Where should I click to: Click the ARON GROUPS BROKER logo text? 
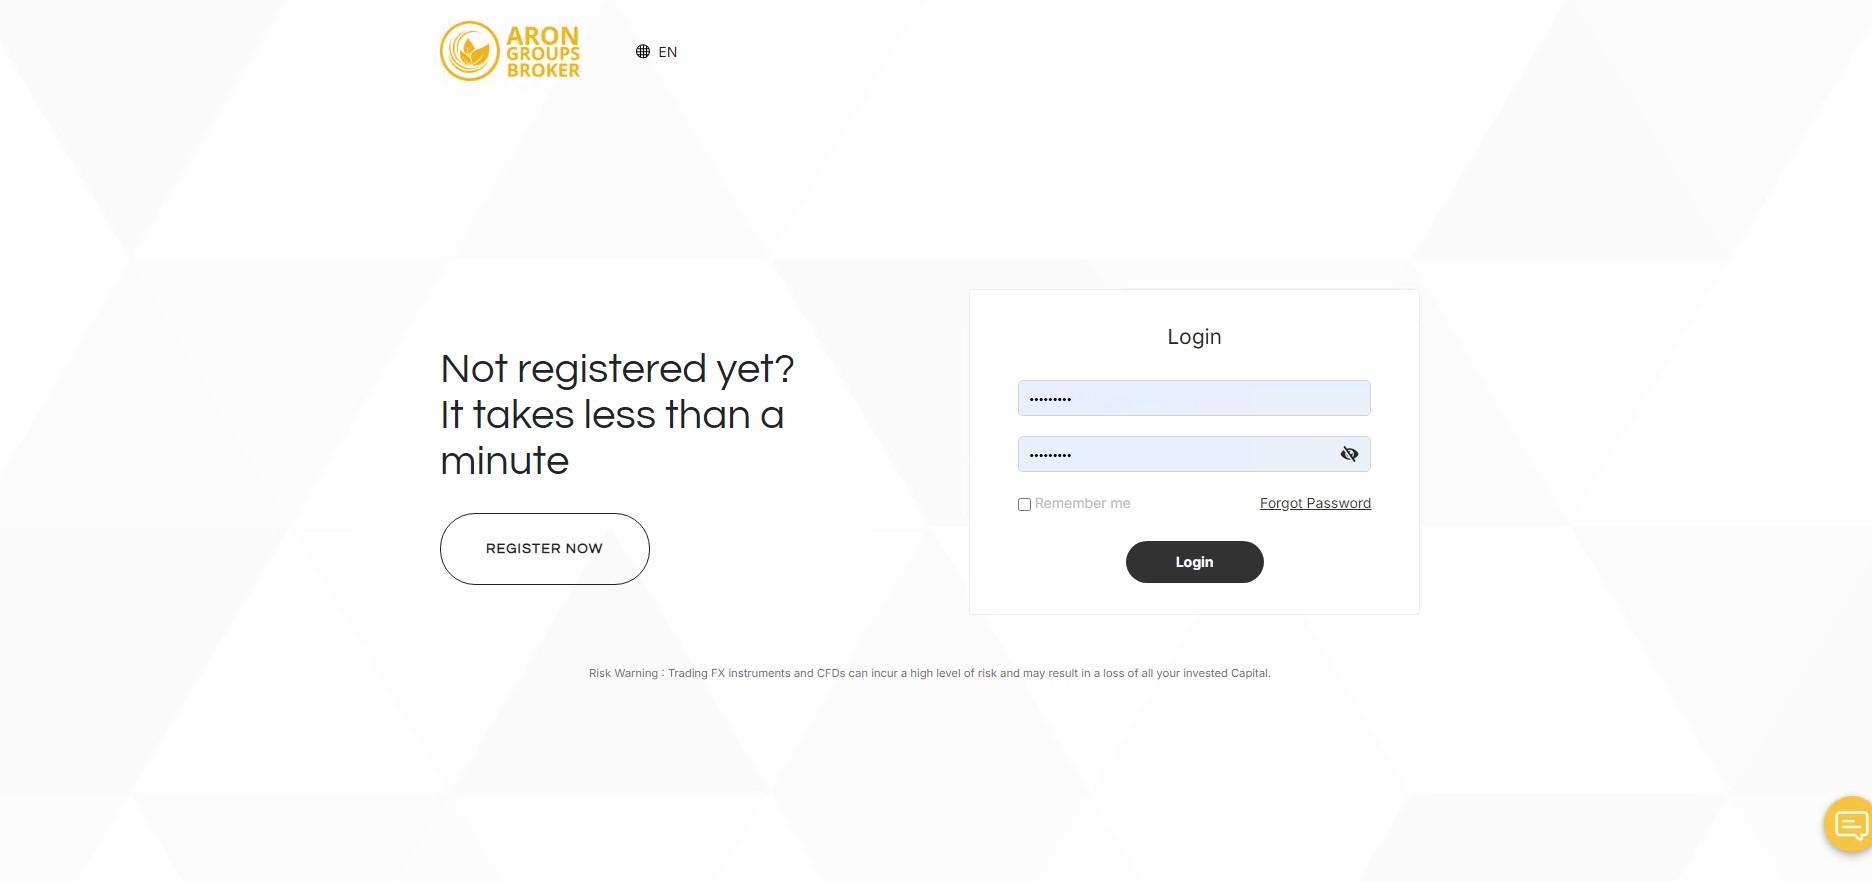[543, 52]
